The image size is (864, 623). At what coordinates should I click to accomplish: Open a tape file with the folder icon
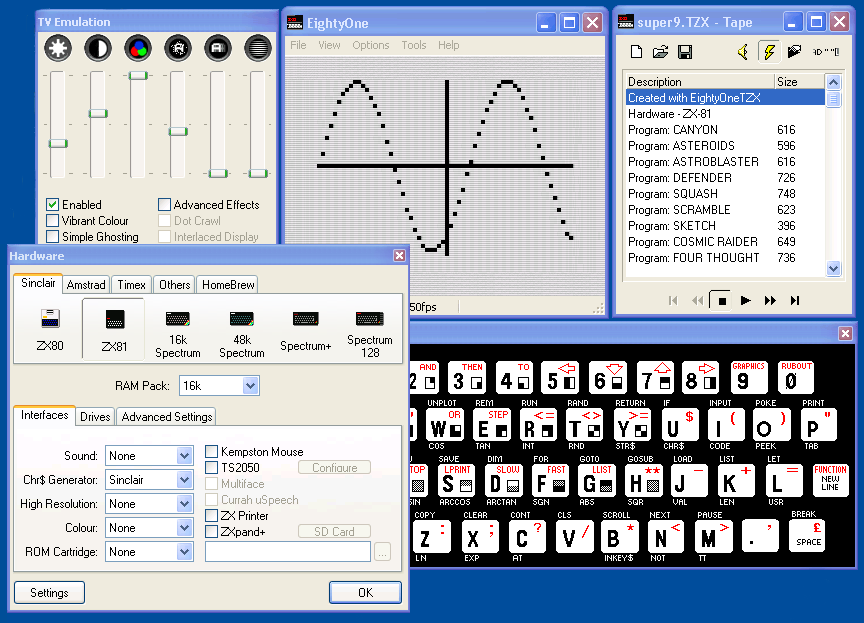point(660,52)
